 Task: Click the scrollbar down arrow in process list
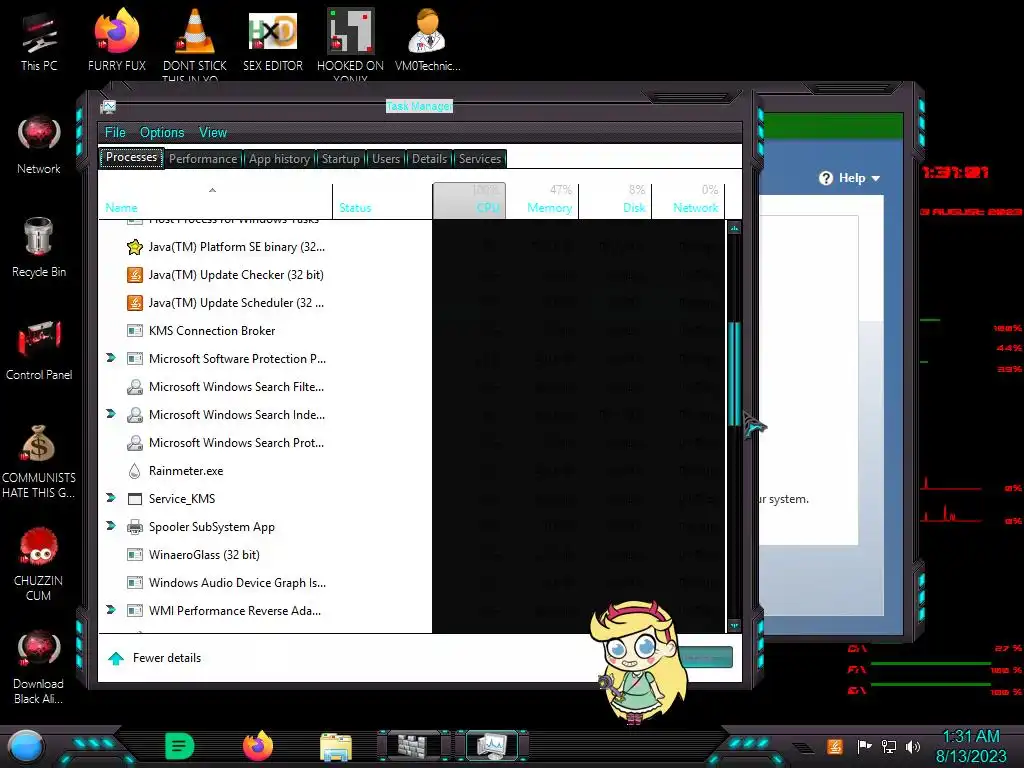[734, 625]
